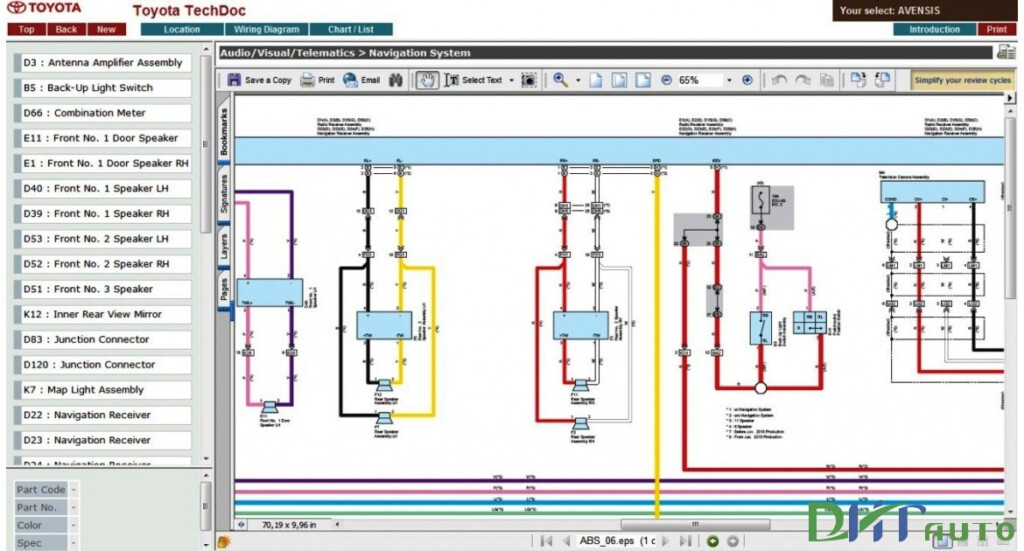Click the first document-compare icon

pos(858,80)
